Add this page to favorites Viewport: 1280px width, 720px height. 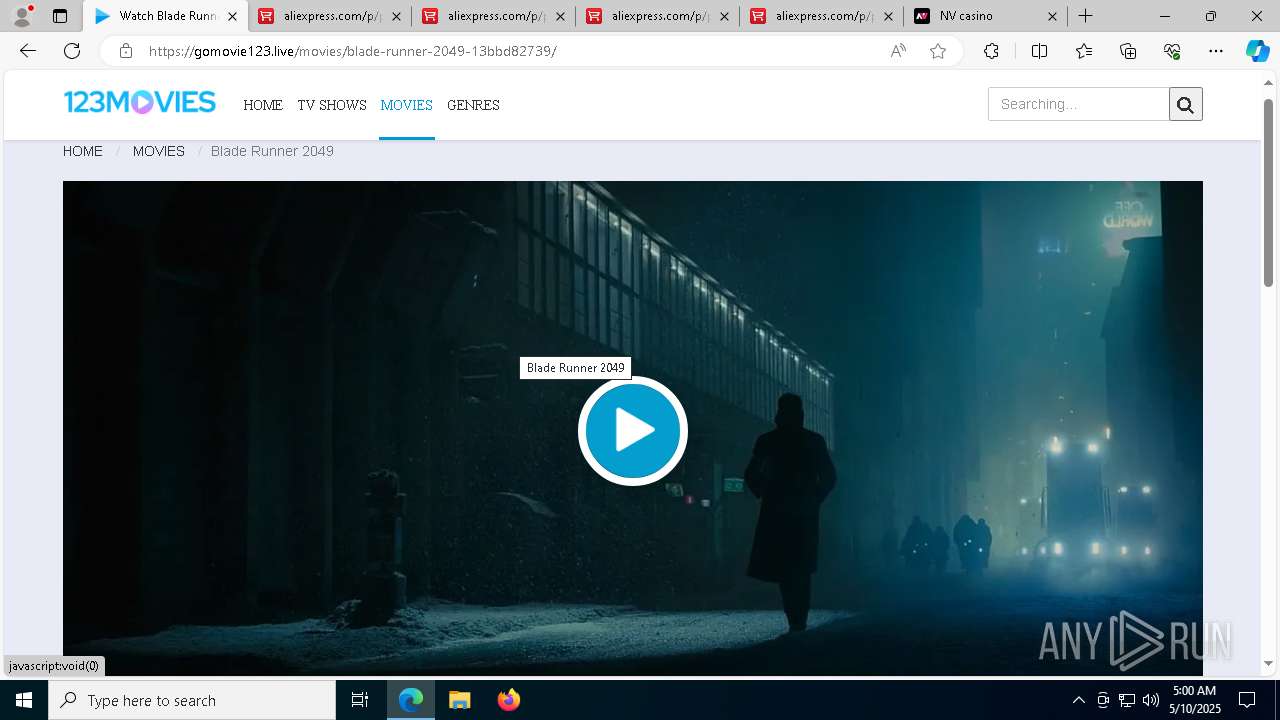tap(938, 51)
